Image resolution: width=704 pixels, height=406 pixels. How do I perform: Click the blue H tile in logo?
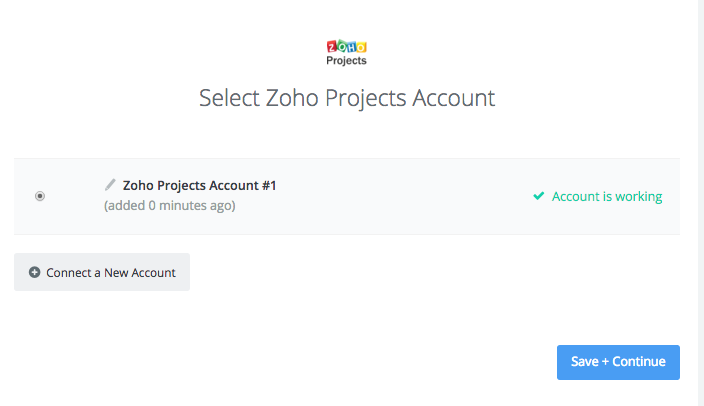point(352,47)
